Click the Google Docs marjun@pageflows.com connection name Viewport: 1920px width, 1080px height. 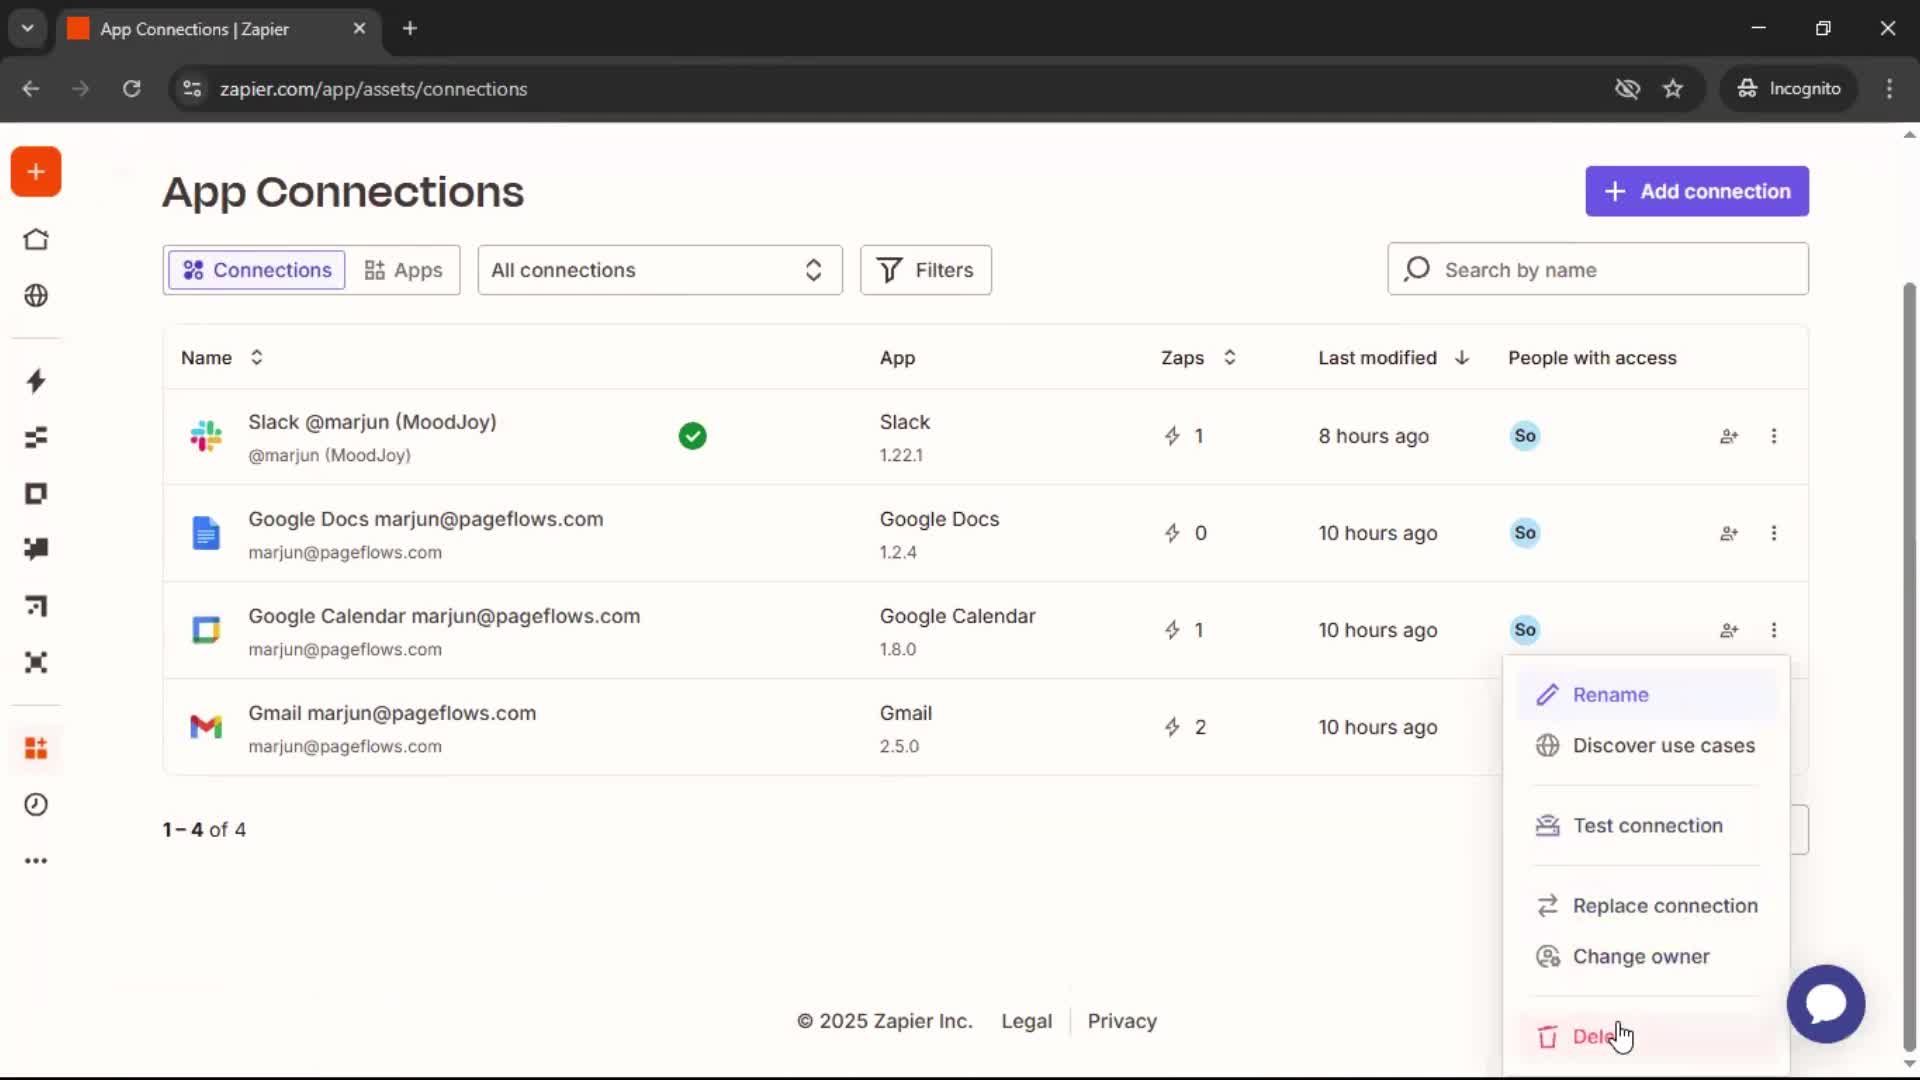(426, 520)
